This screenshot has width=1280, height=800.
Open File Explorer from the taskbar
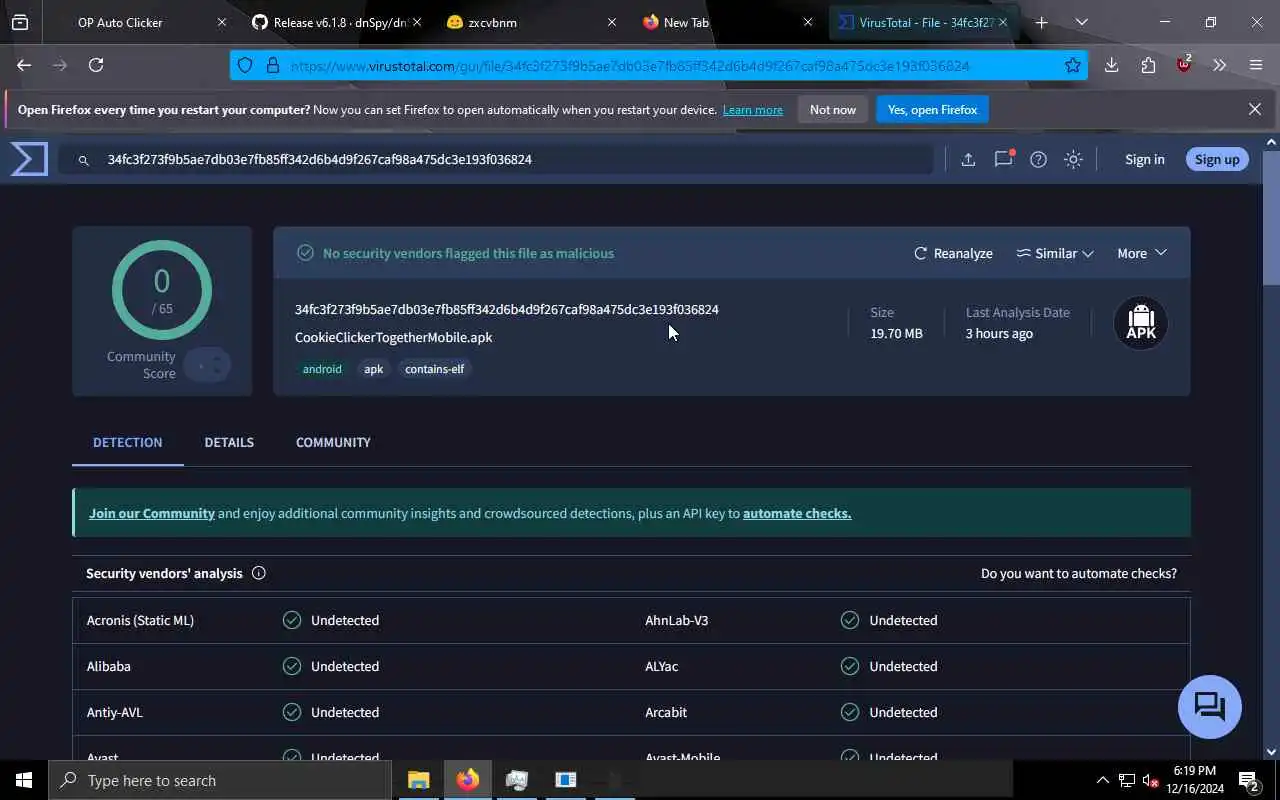pyautogui.click(x=418, y=780)
